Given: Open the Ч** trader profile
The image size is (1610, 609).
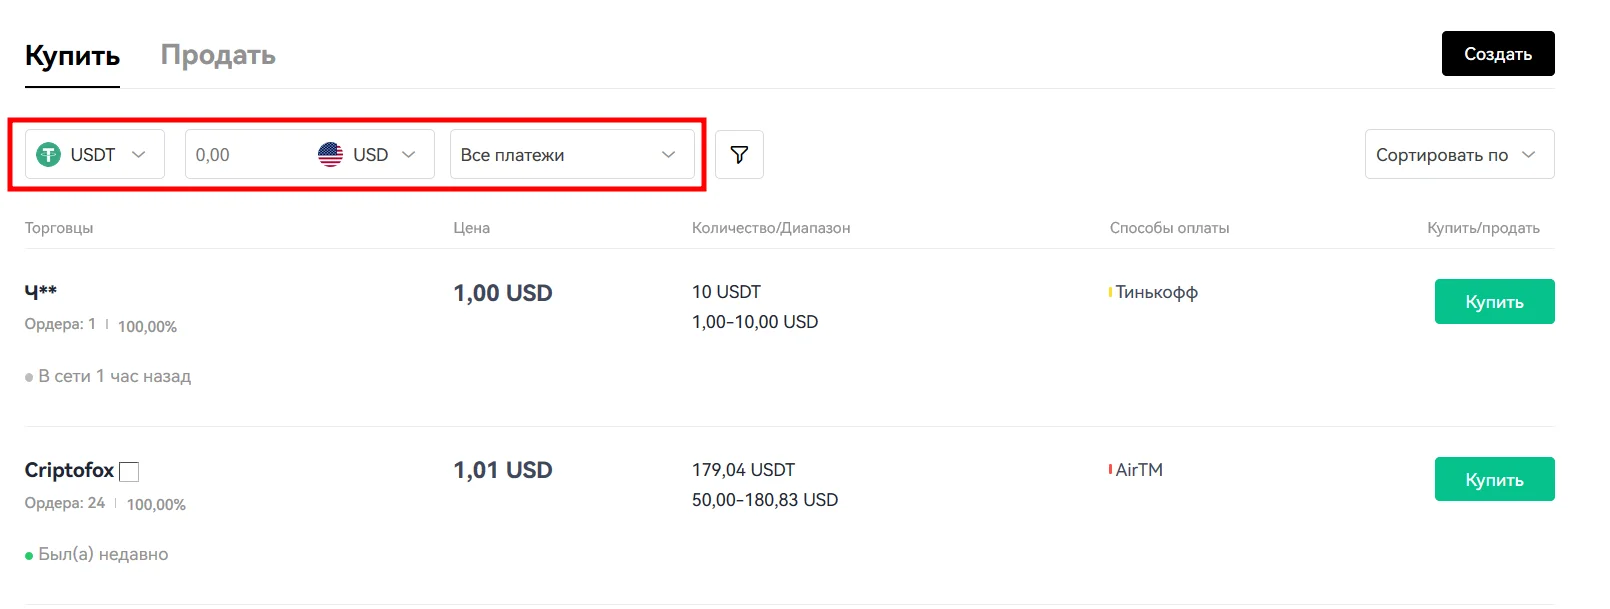Looking at the screenshot, I should 41,292.
